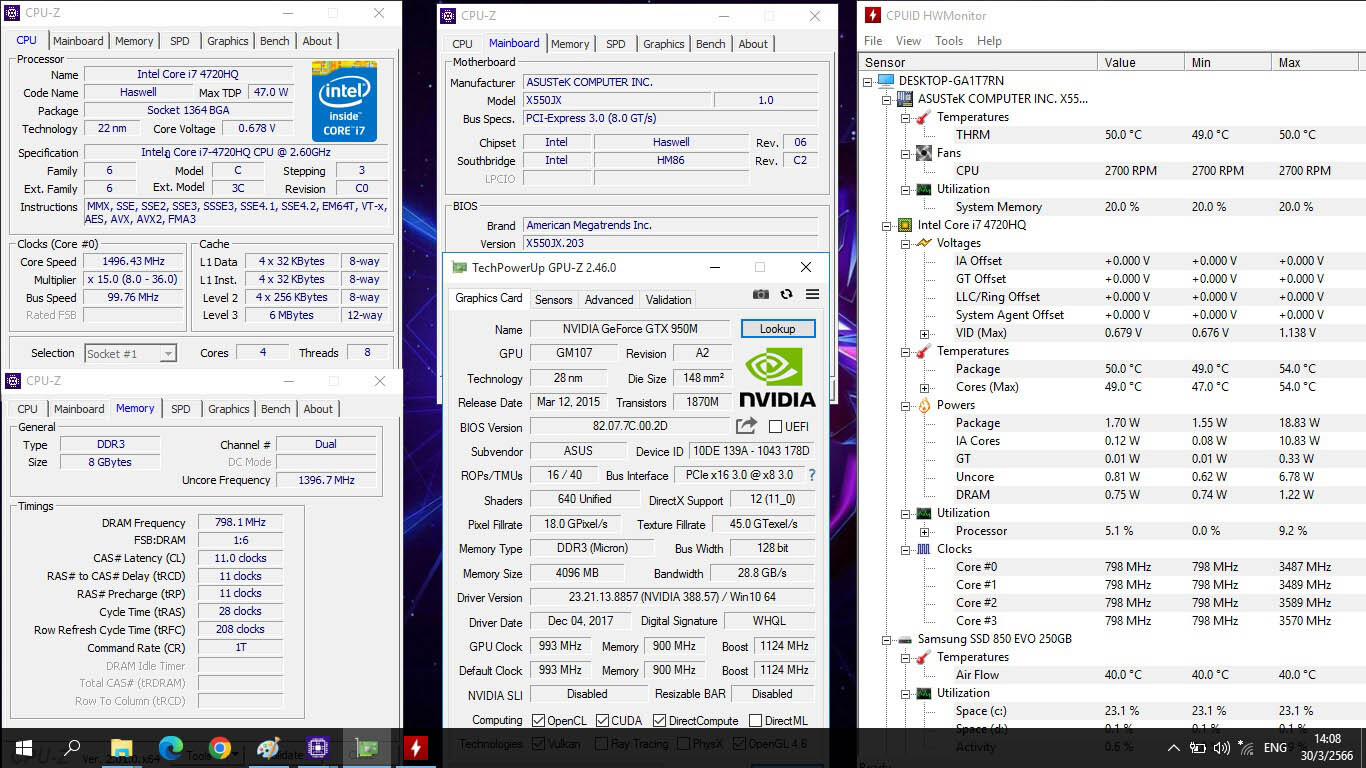Click the Lookup button in GPU-Z
This screenshot has width=1366, height=768.
pos(778,329)
